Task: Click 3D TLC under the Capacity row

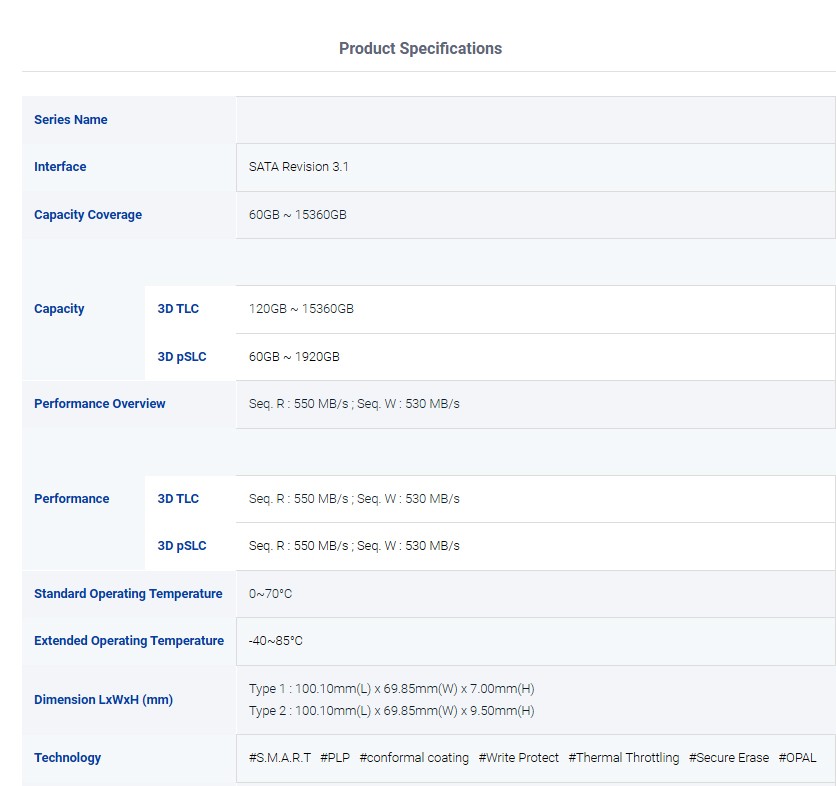Action: [x=178, y=309]
